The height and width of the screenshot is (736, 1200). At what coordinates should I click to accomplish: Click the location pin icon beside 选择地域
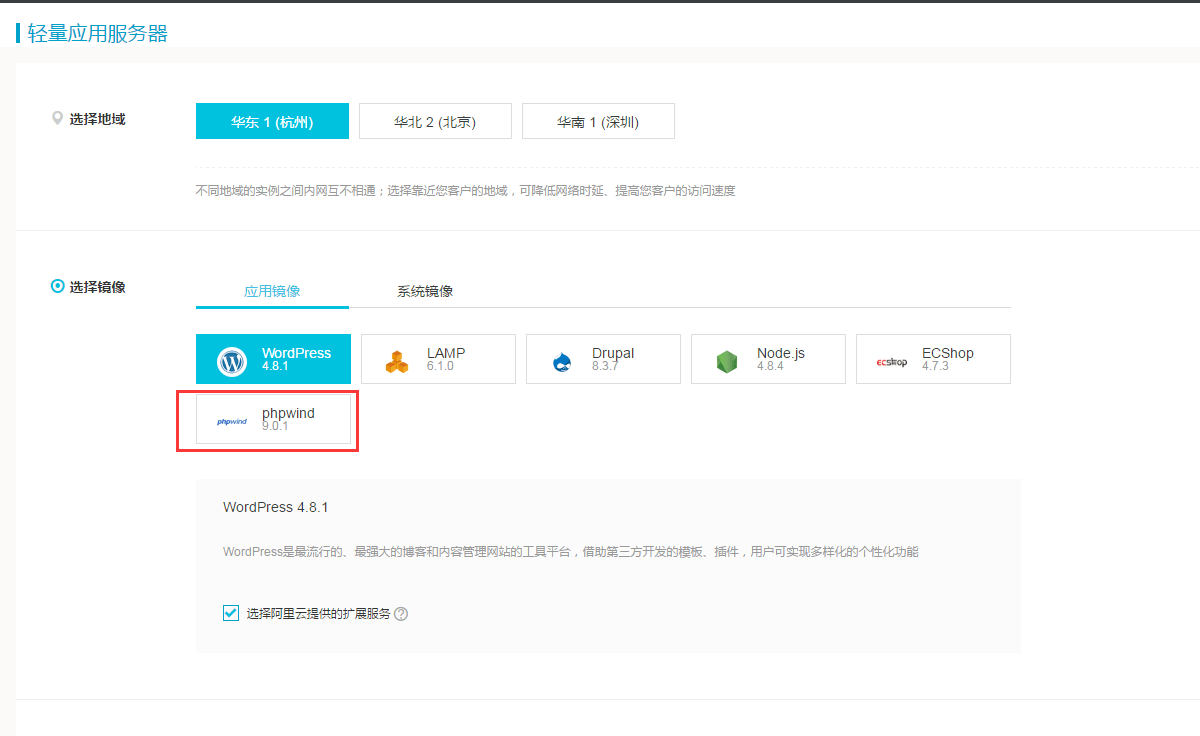click(57, 118)
